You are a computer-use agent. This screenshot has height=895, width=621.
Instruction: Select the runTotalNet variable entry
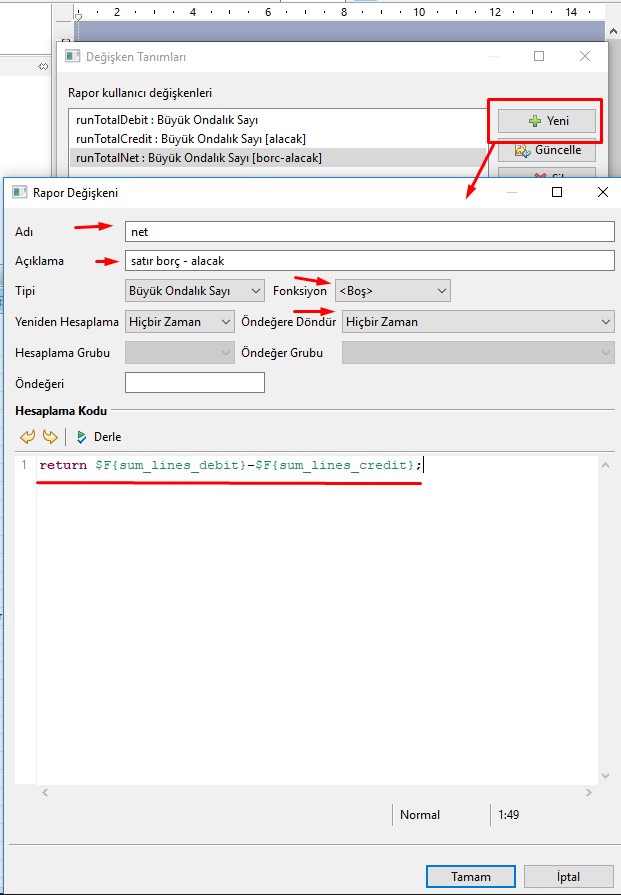tap(198, 158)
